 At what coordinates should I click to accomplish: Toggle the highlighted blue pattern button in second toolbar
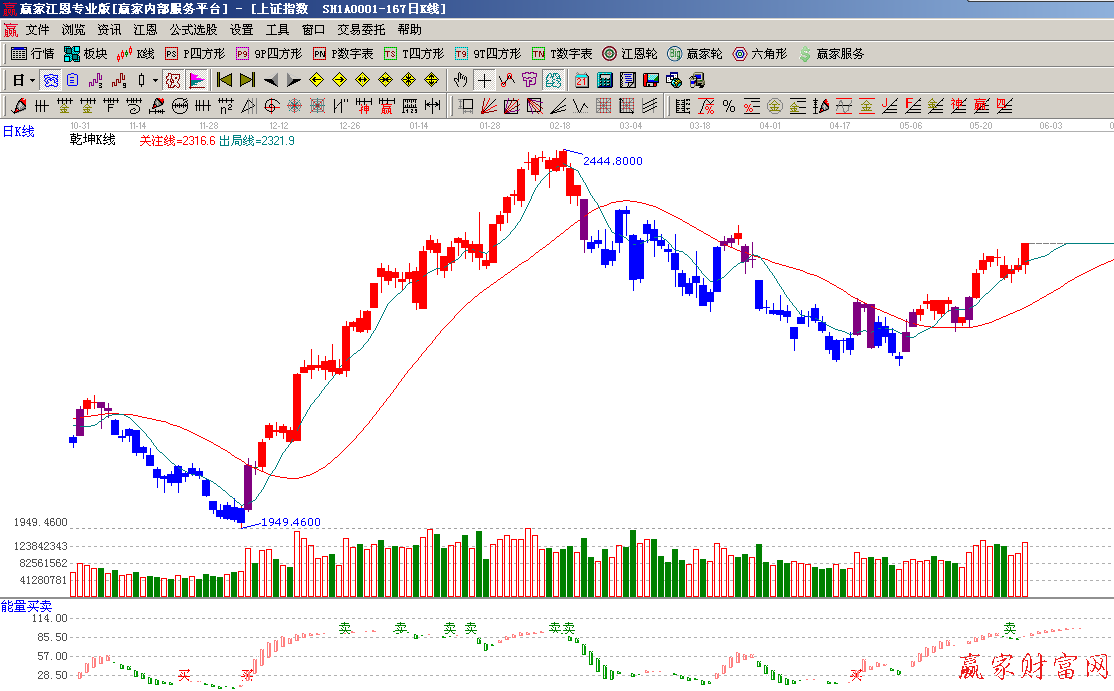click(x=553, y=80)
